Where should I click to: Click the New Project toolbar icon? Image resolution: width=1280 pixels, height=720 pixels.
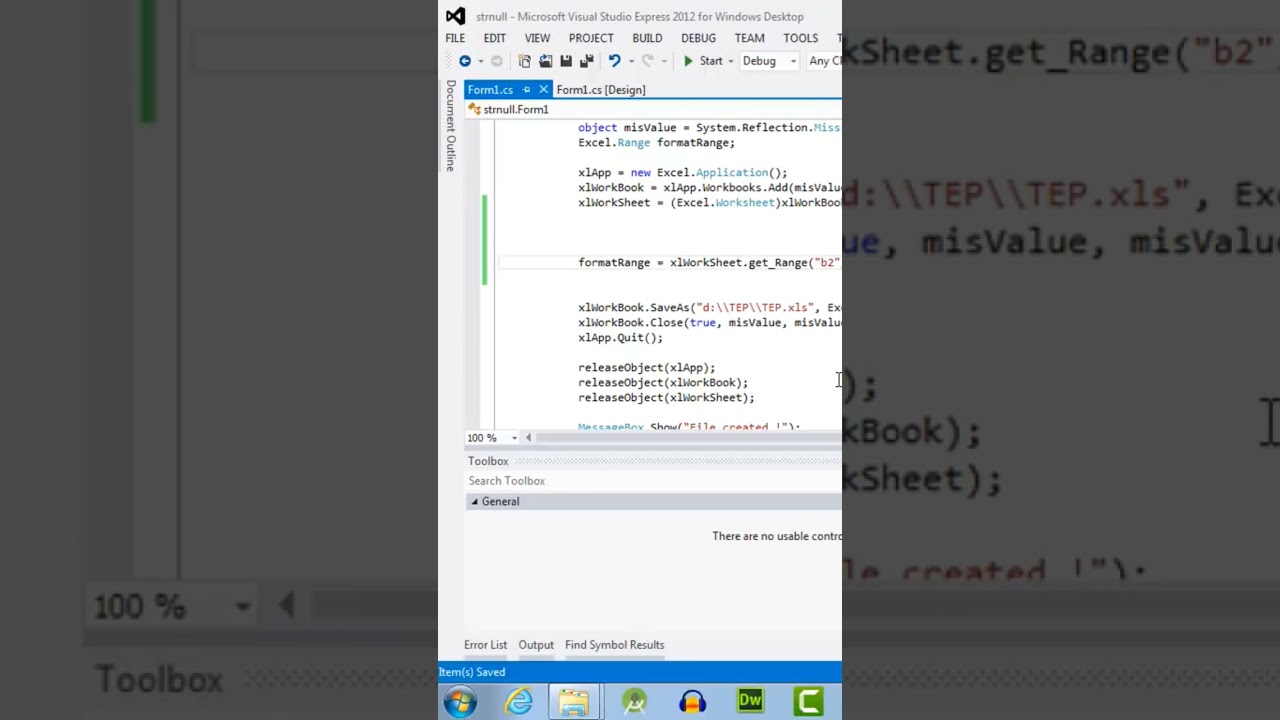(x=525, y=61)
